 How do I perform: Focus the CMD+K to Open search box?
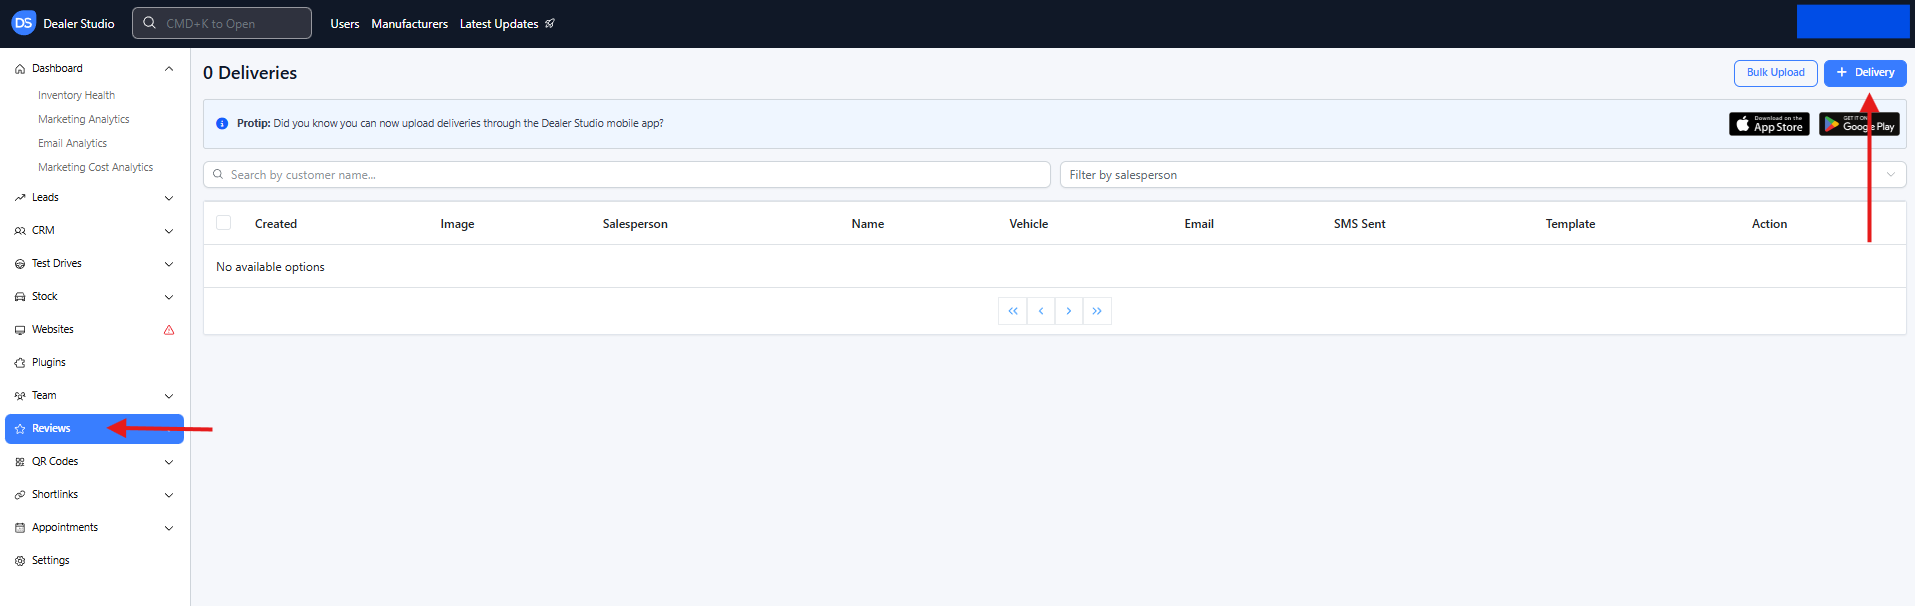222,23
